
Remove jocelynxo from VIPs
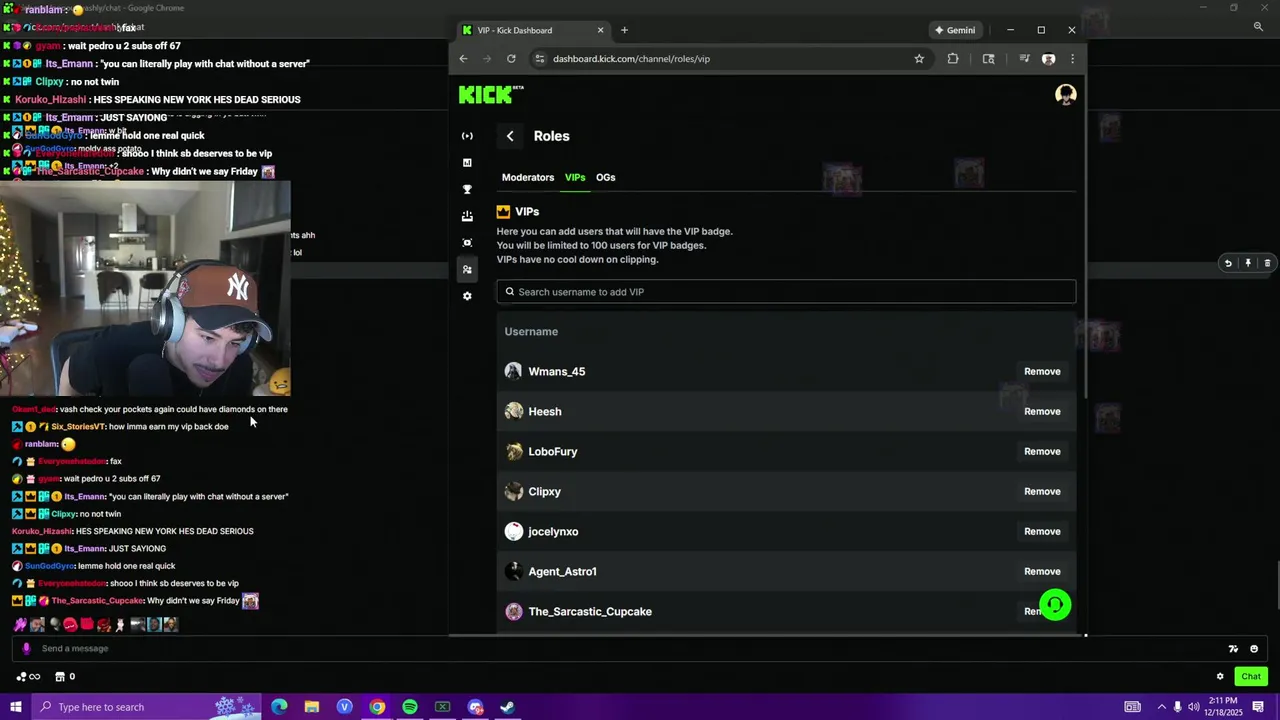click(1042, 531)
